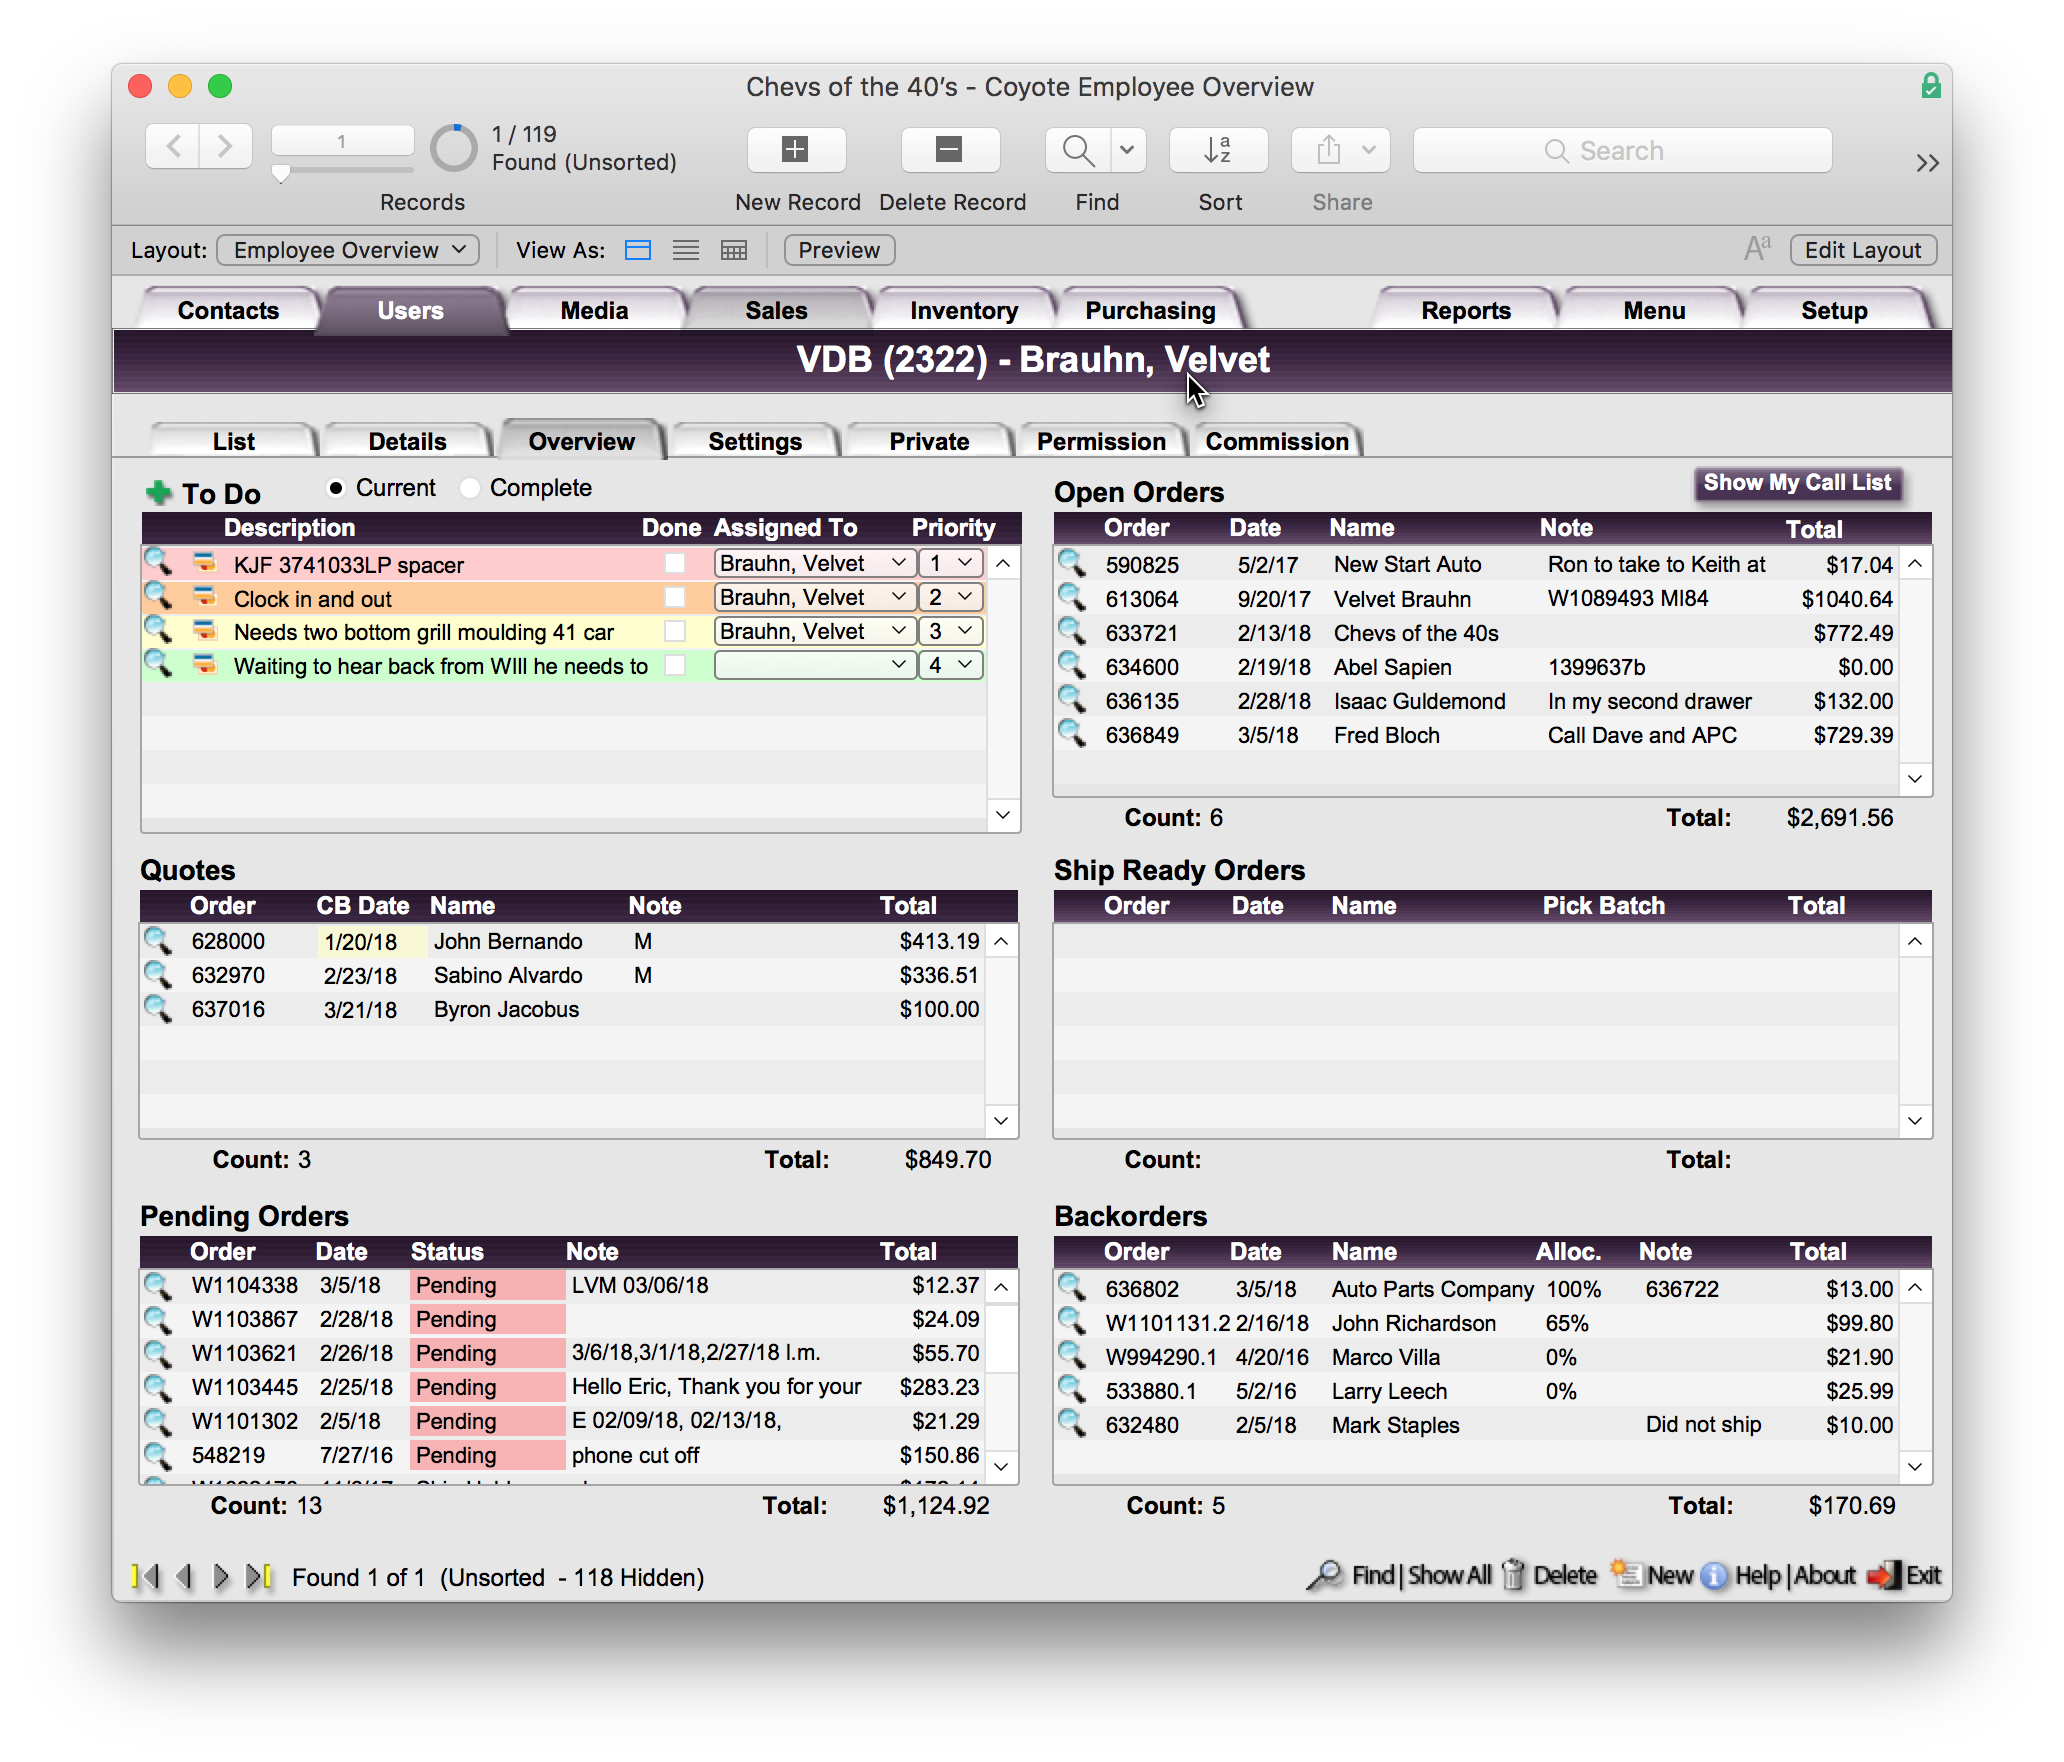Viewport: 2064px width, 1762px height.
Task: Open card icon for Clock in and out
Action: [x=205, y=597]
